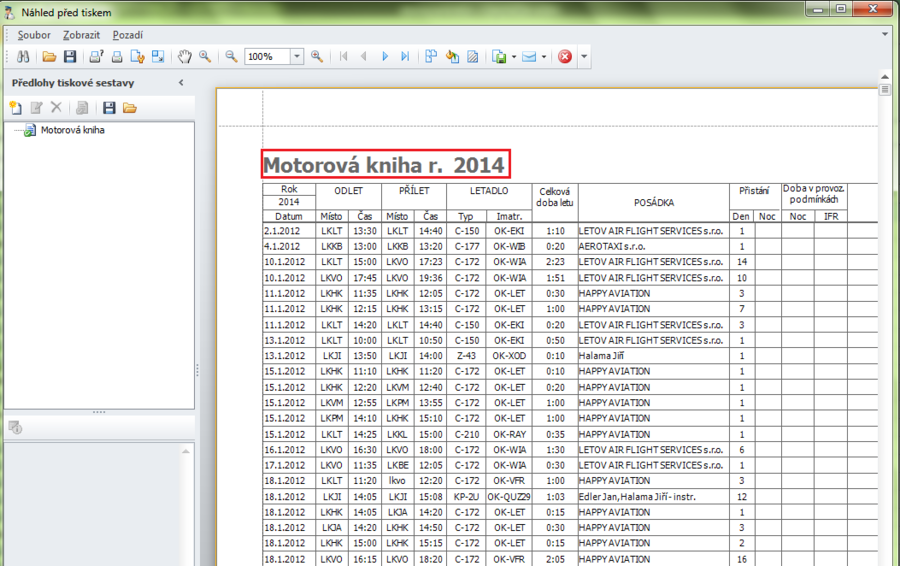This screenshot has height=566, width=900.
Task: Go to the next page arrow
Action: [385, 57]
